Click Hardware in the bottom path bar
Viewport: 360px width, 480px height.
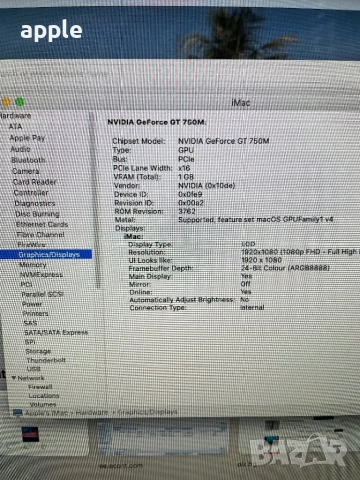coord(92,412)
